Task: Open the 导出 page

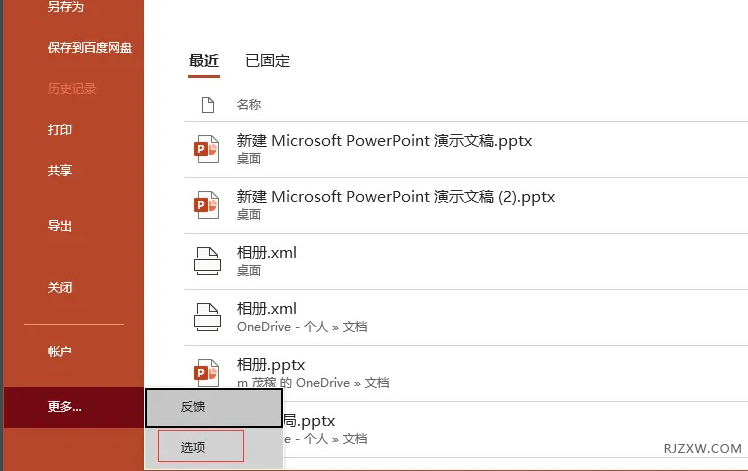Action: pos(60,226)
